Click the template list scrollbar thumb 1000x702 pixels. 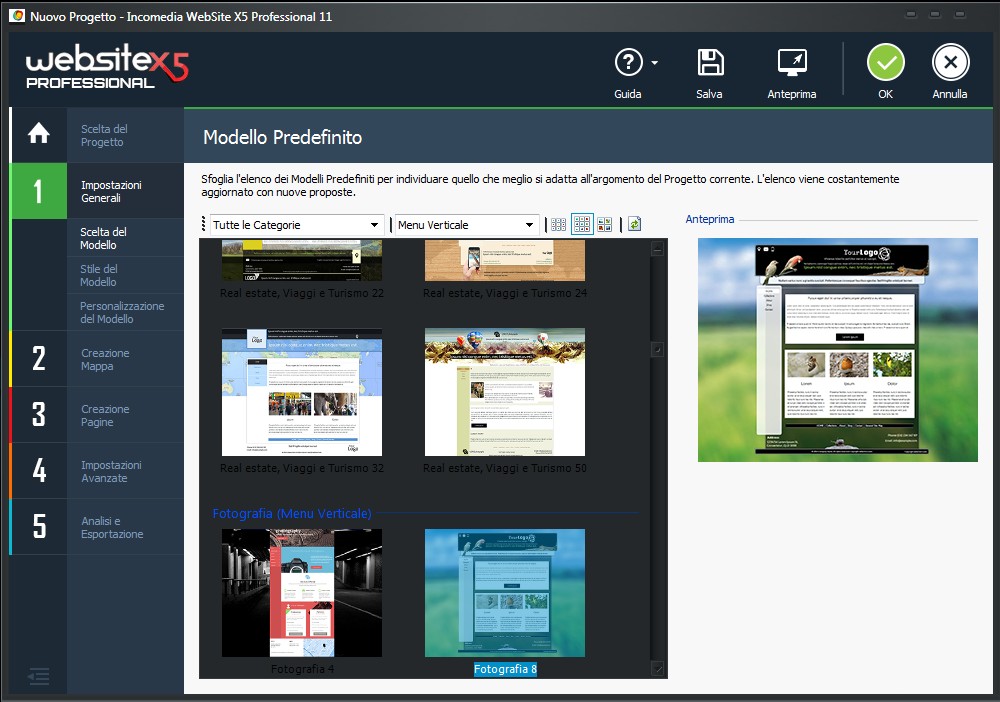[x=658, y=349]
